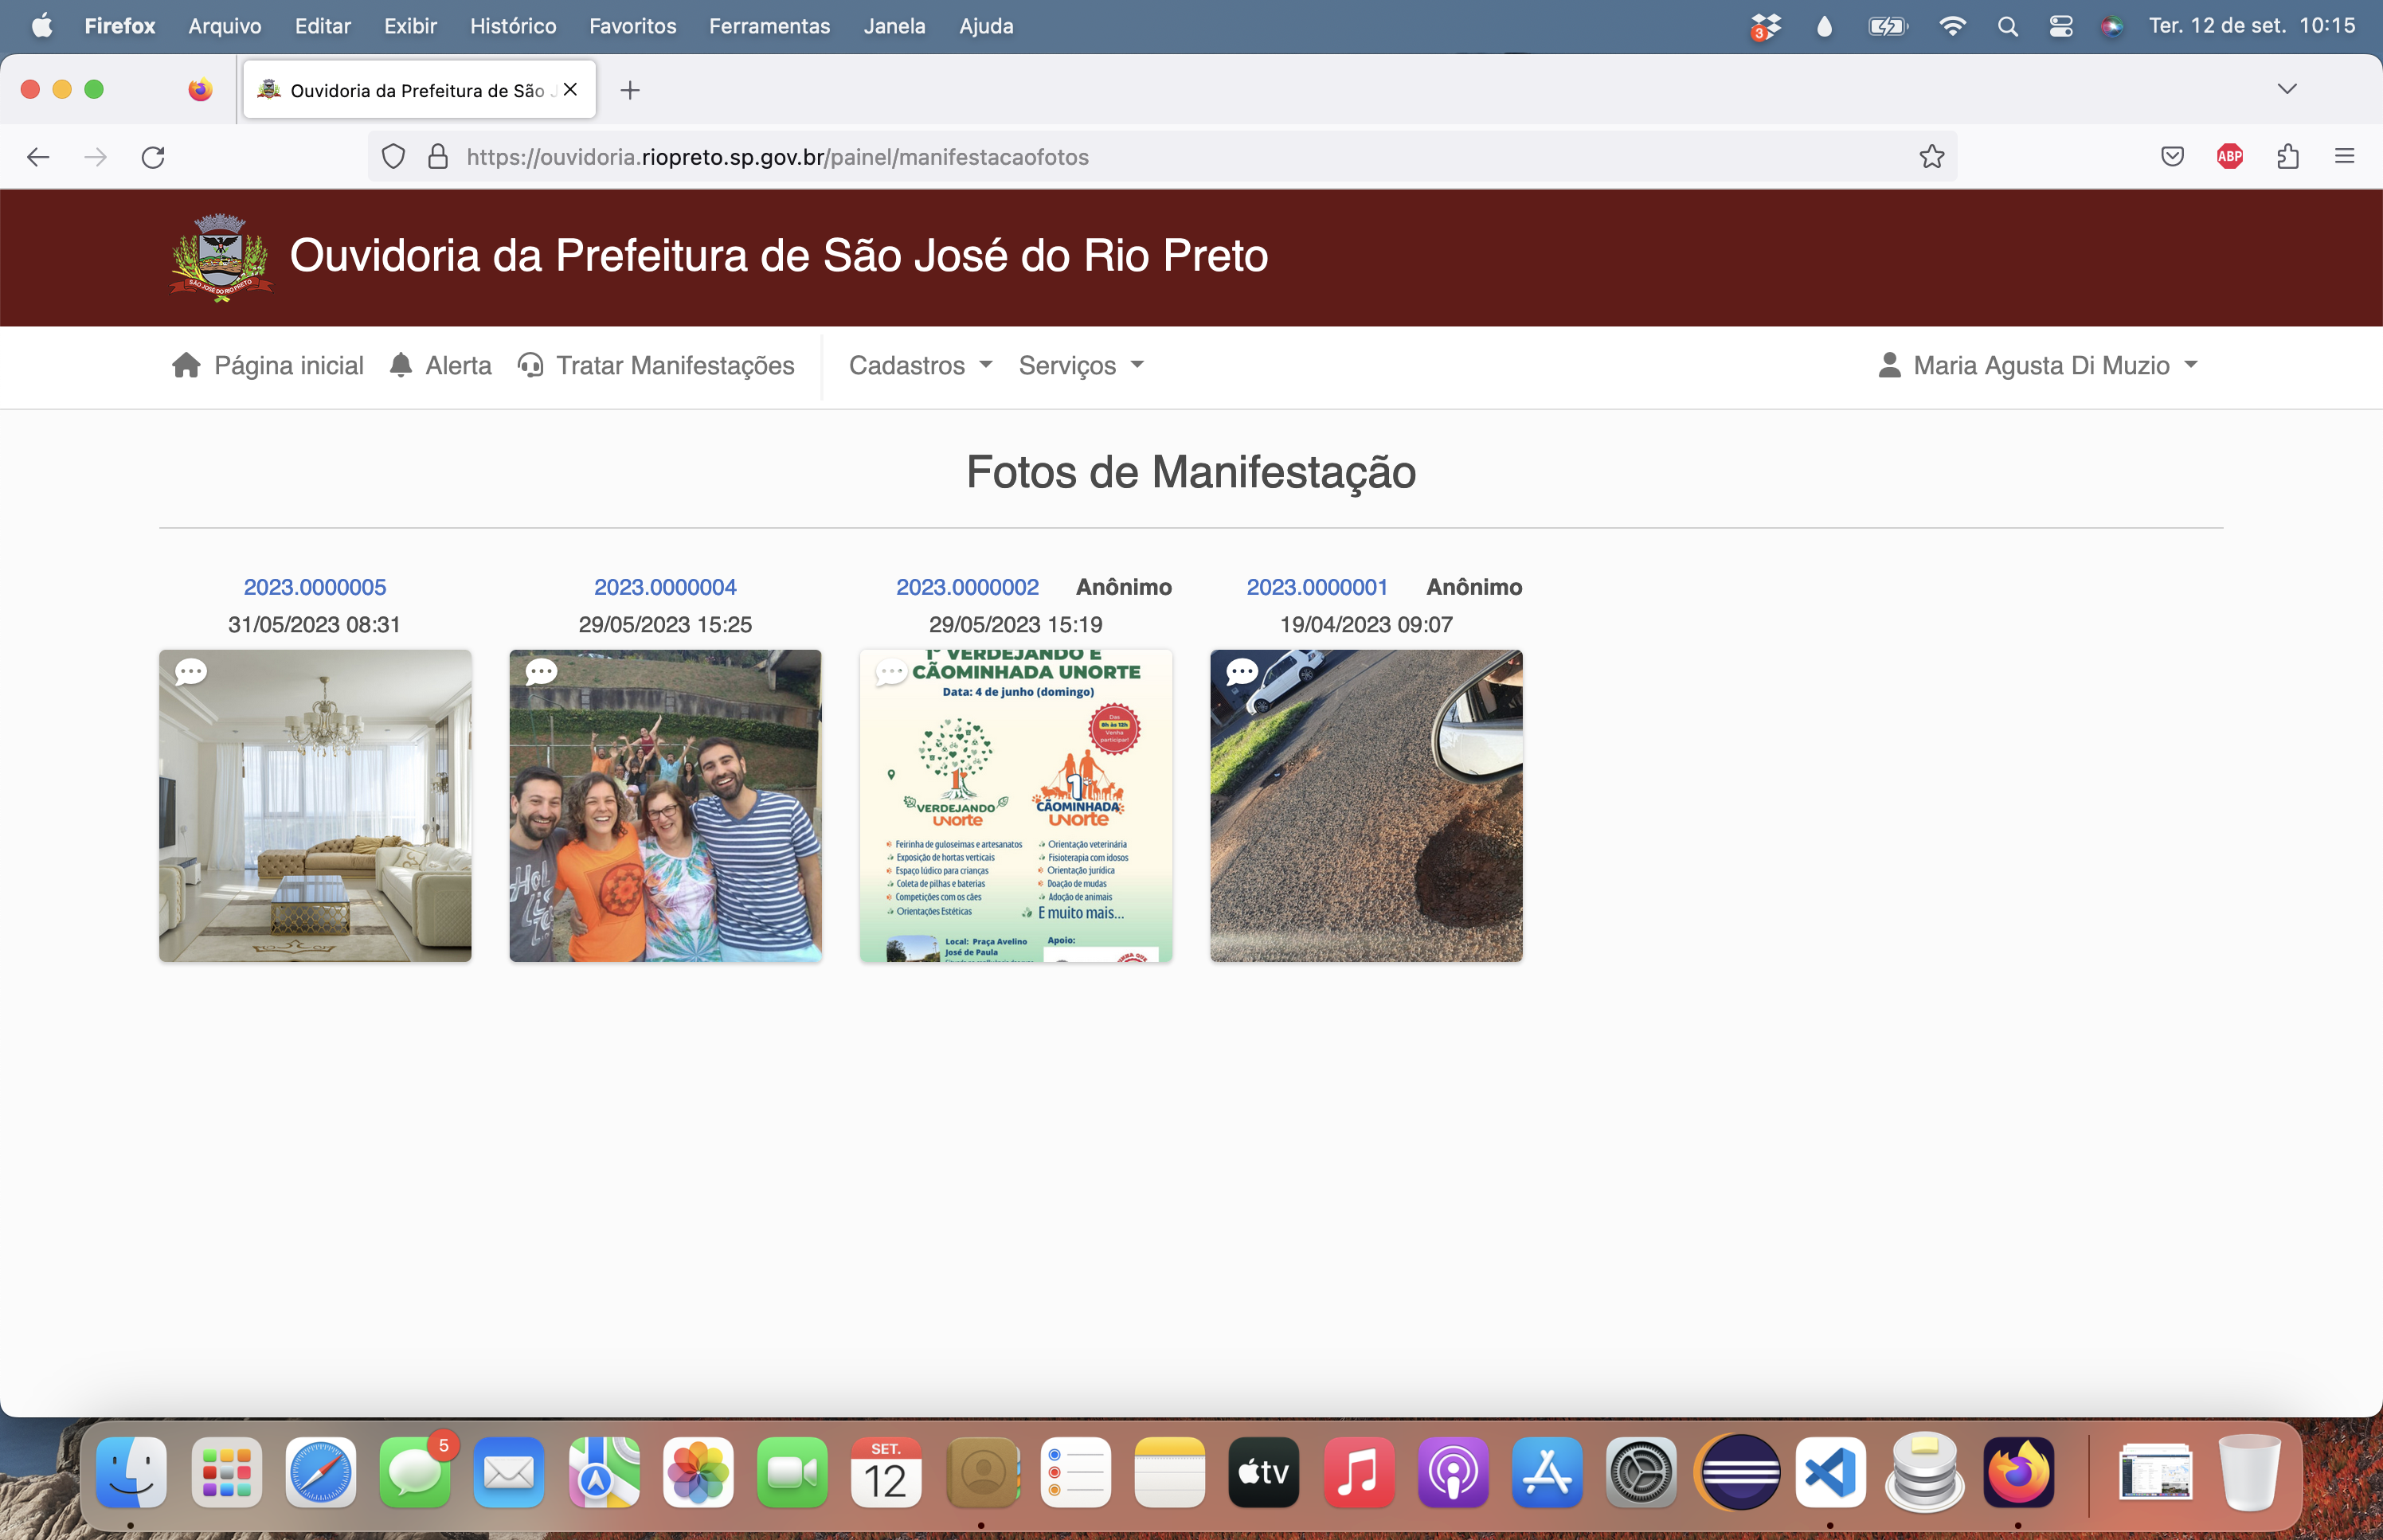This screenshot has width=2383, height=1540.
Task: Open the AdBlock Plus extension icon
Action: pos(2229,157)
